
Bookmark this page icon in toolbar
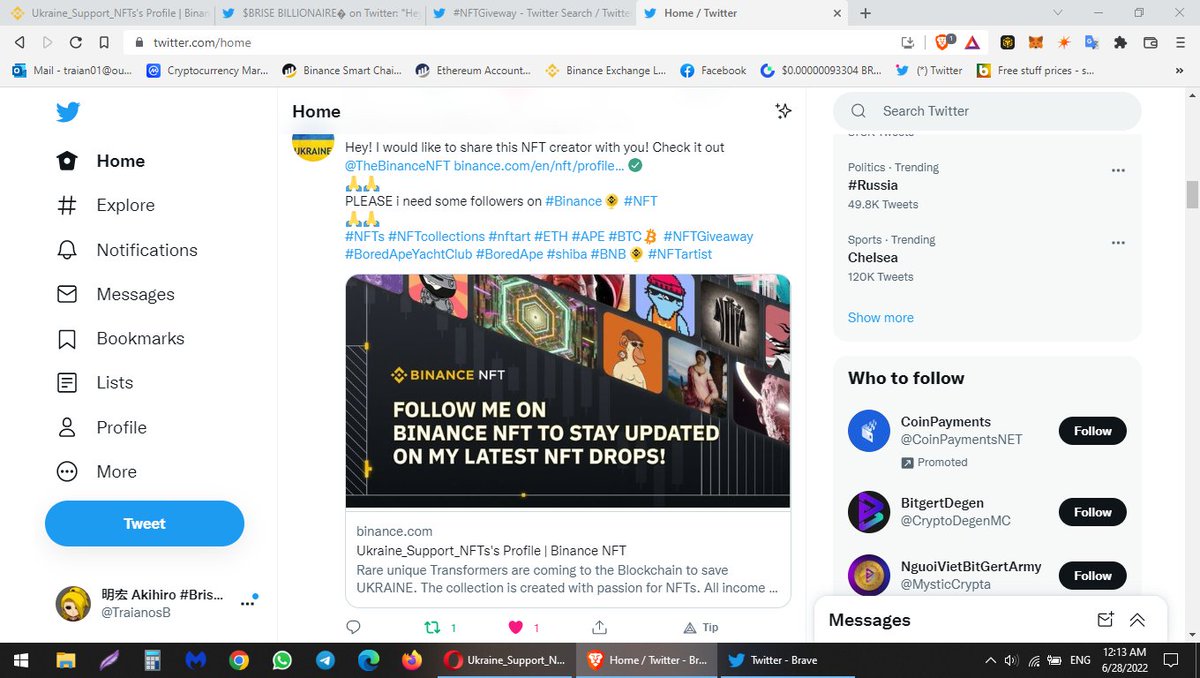(x=104, y=42)
